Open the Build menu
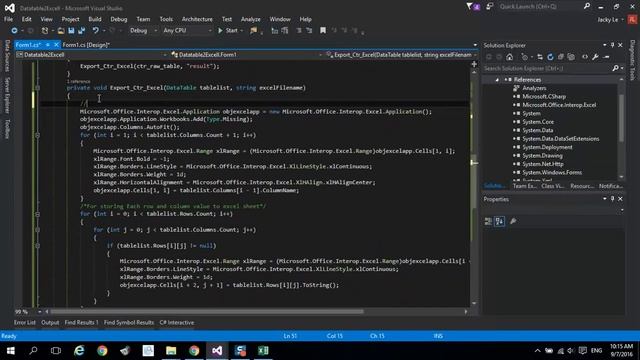640x360 pixels. (95, 19)
